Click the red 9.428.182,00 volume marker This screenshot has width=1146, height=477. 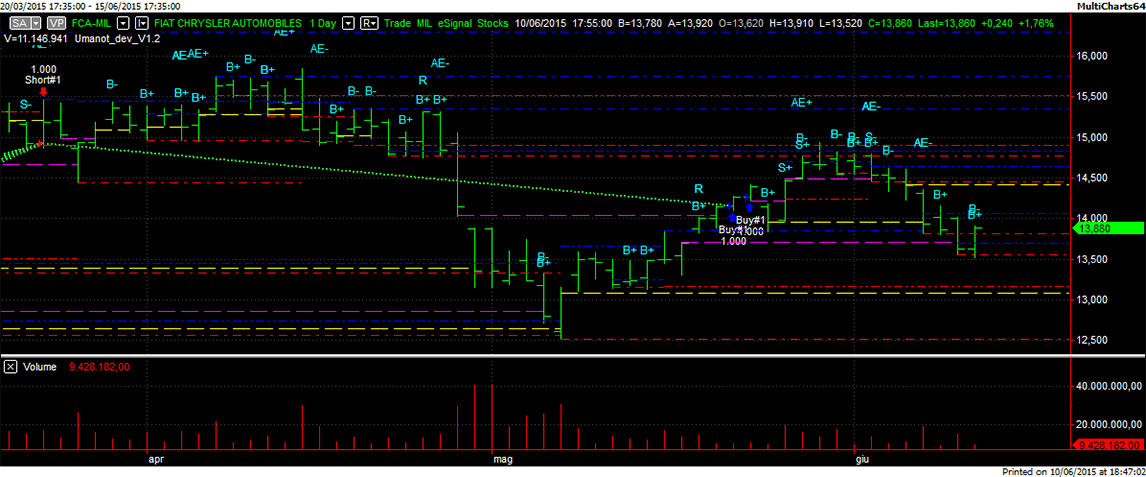(1106, 445)
